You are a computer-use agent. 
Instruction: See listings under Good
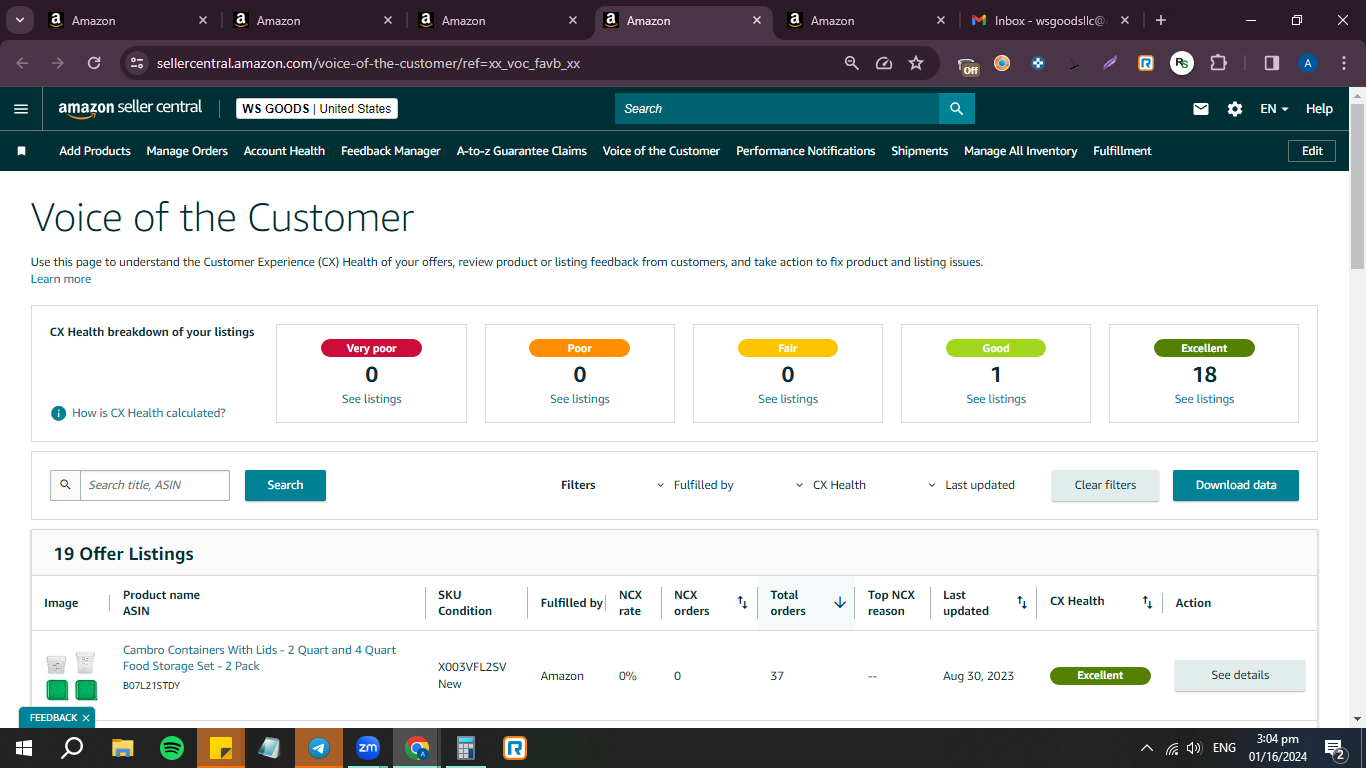pyautogui.click(x=996, y=399)
